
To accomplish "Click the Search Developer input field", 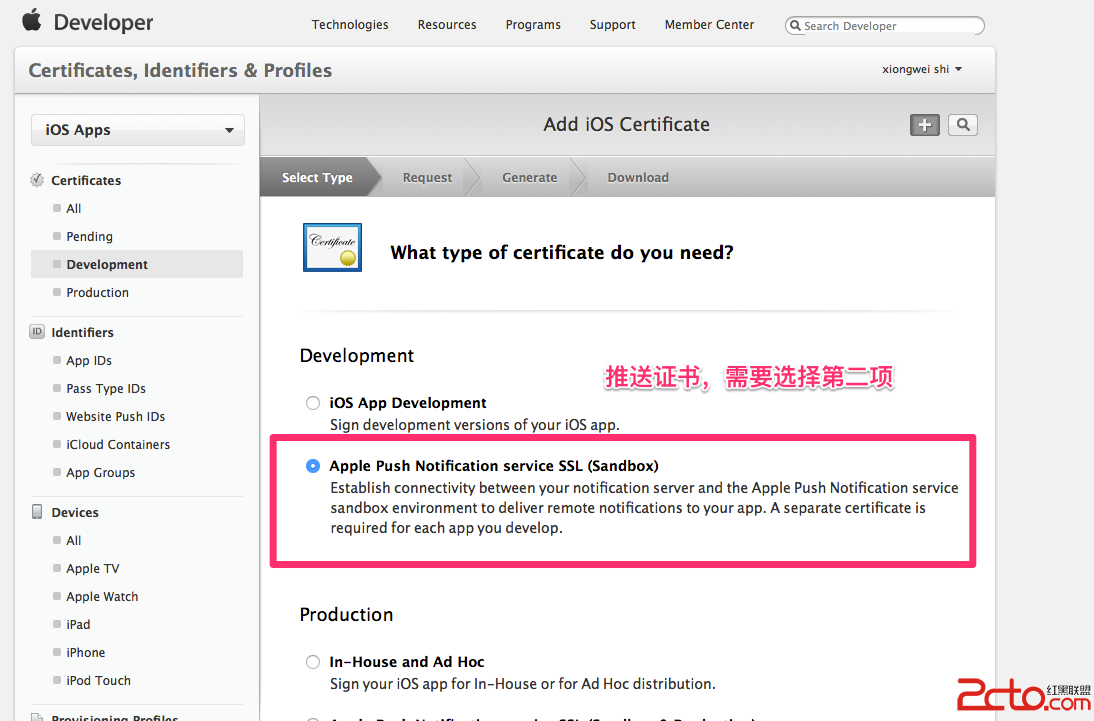I will pos(890,26).
